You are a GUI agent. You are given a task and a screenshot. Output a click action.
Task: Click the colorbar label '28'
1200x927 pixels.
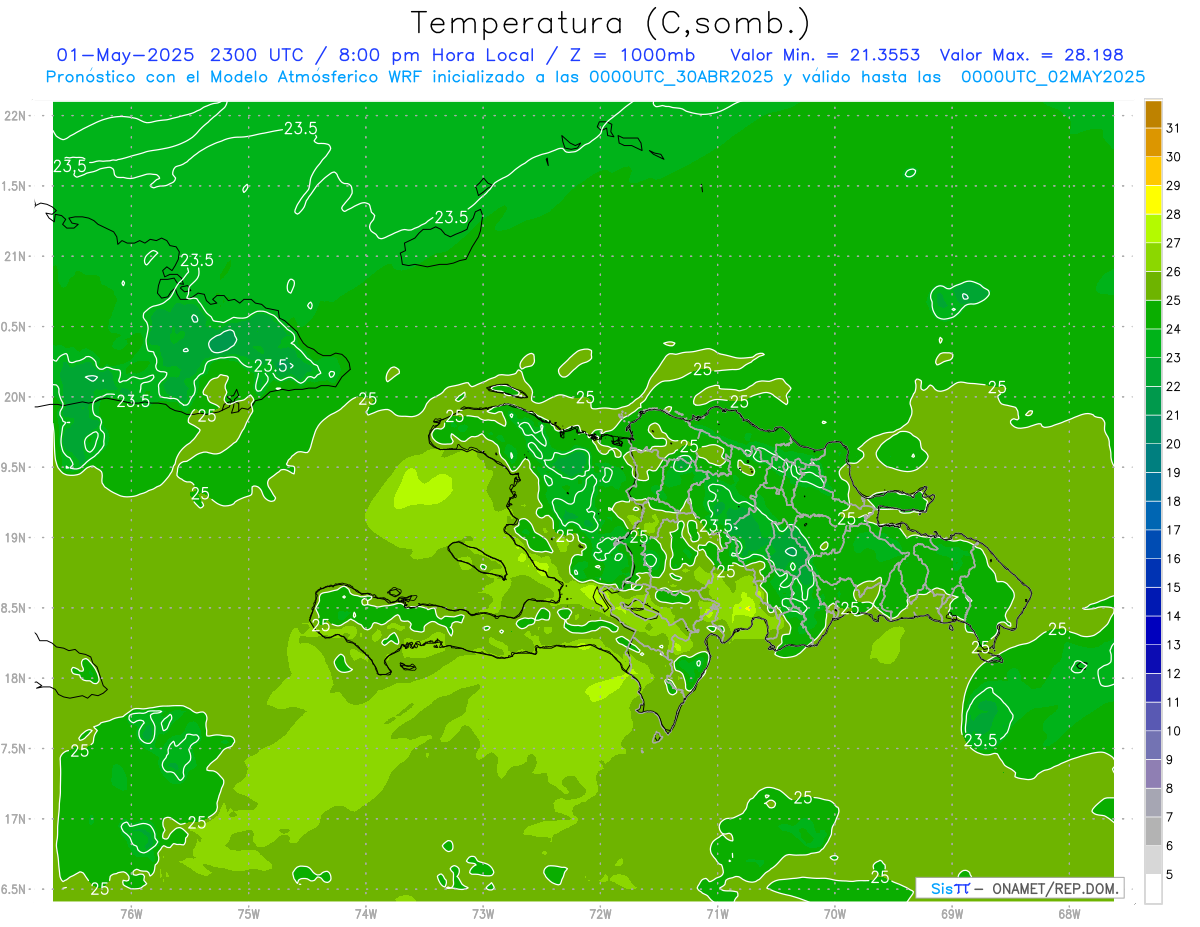click(x=1173, y=214)
